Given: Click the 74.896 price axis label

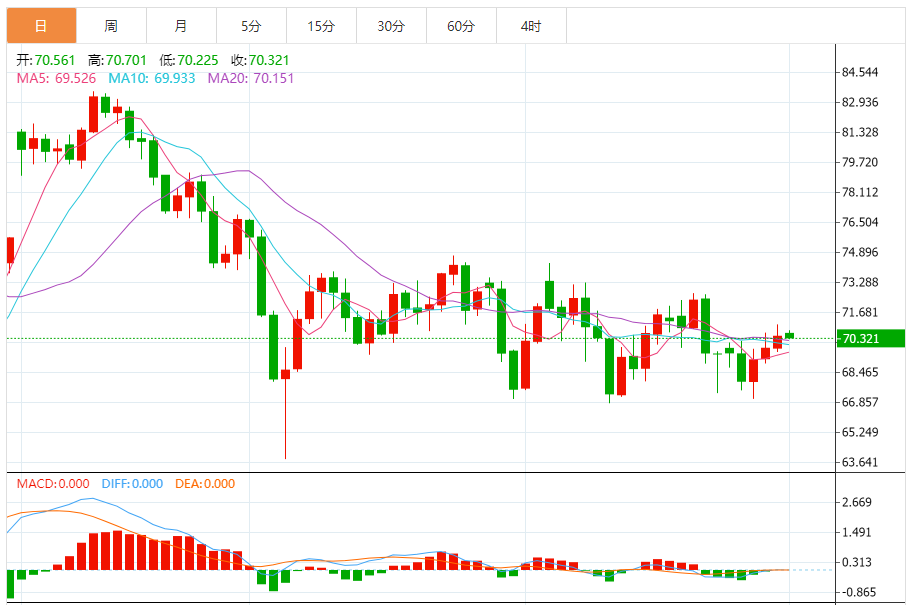Looking at the screenshot, I should 860,252.
